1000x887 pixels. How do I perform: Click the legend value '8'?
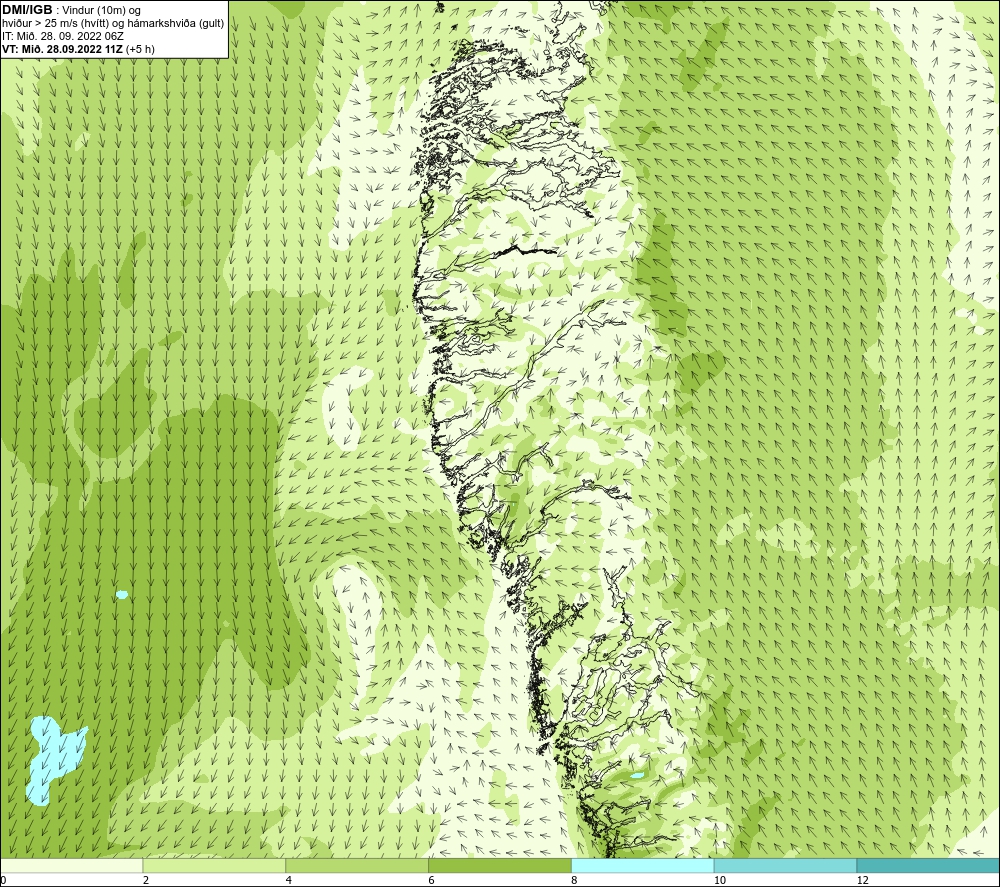pos(575,881)
